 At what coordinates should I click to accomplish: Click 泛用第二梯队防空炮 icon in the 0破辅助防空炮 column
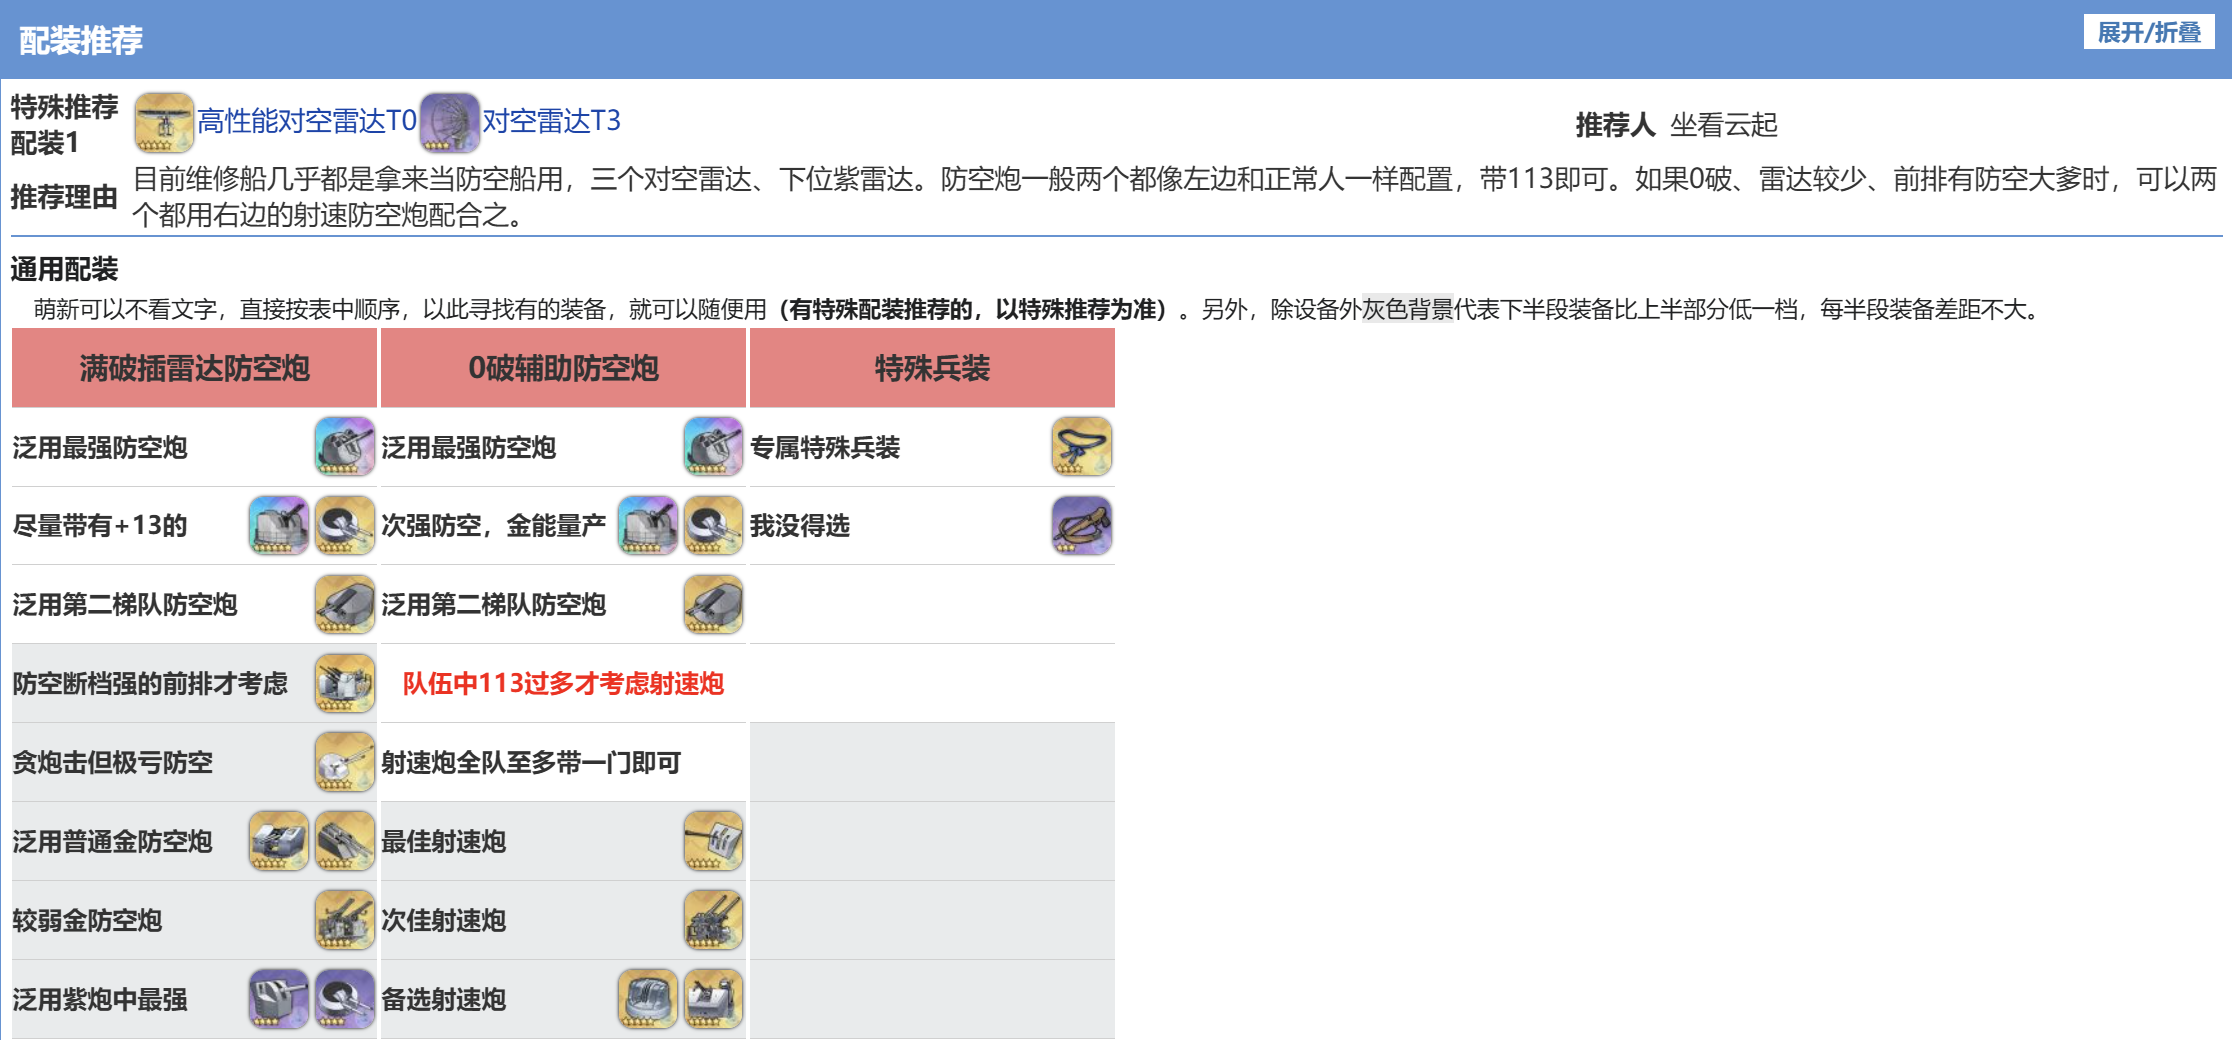point(713,604)
